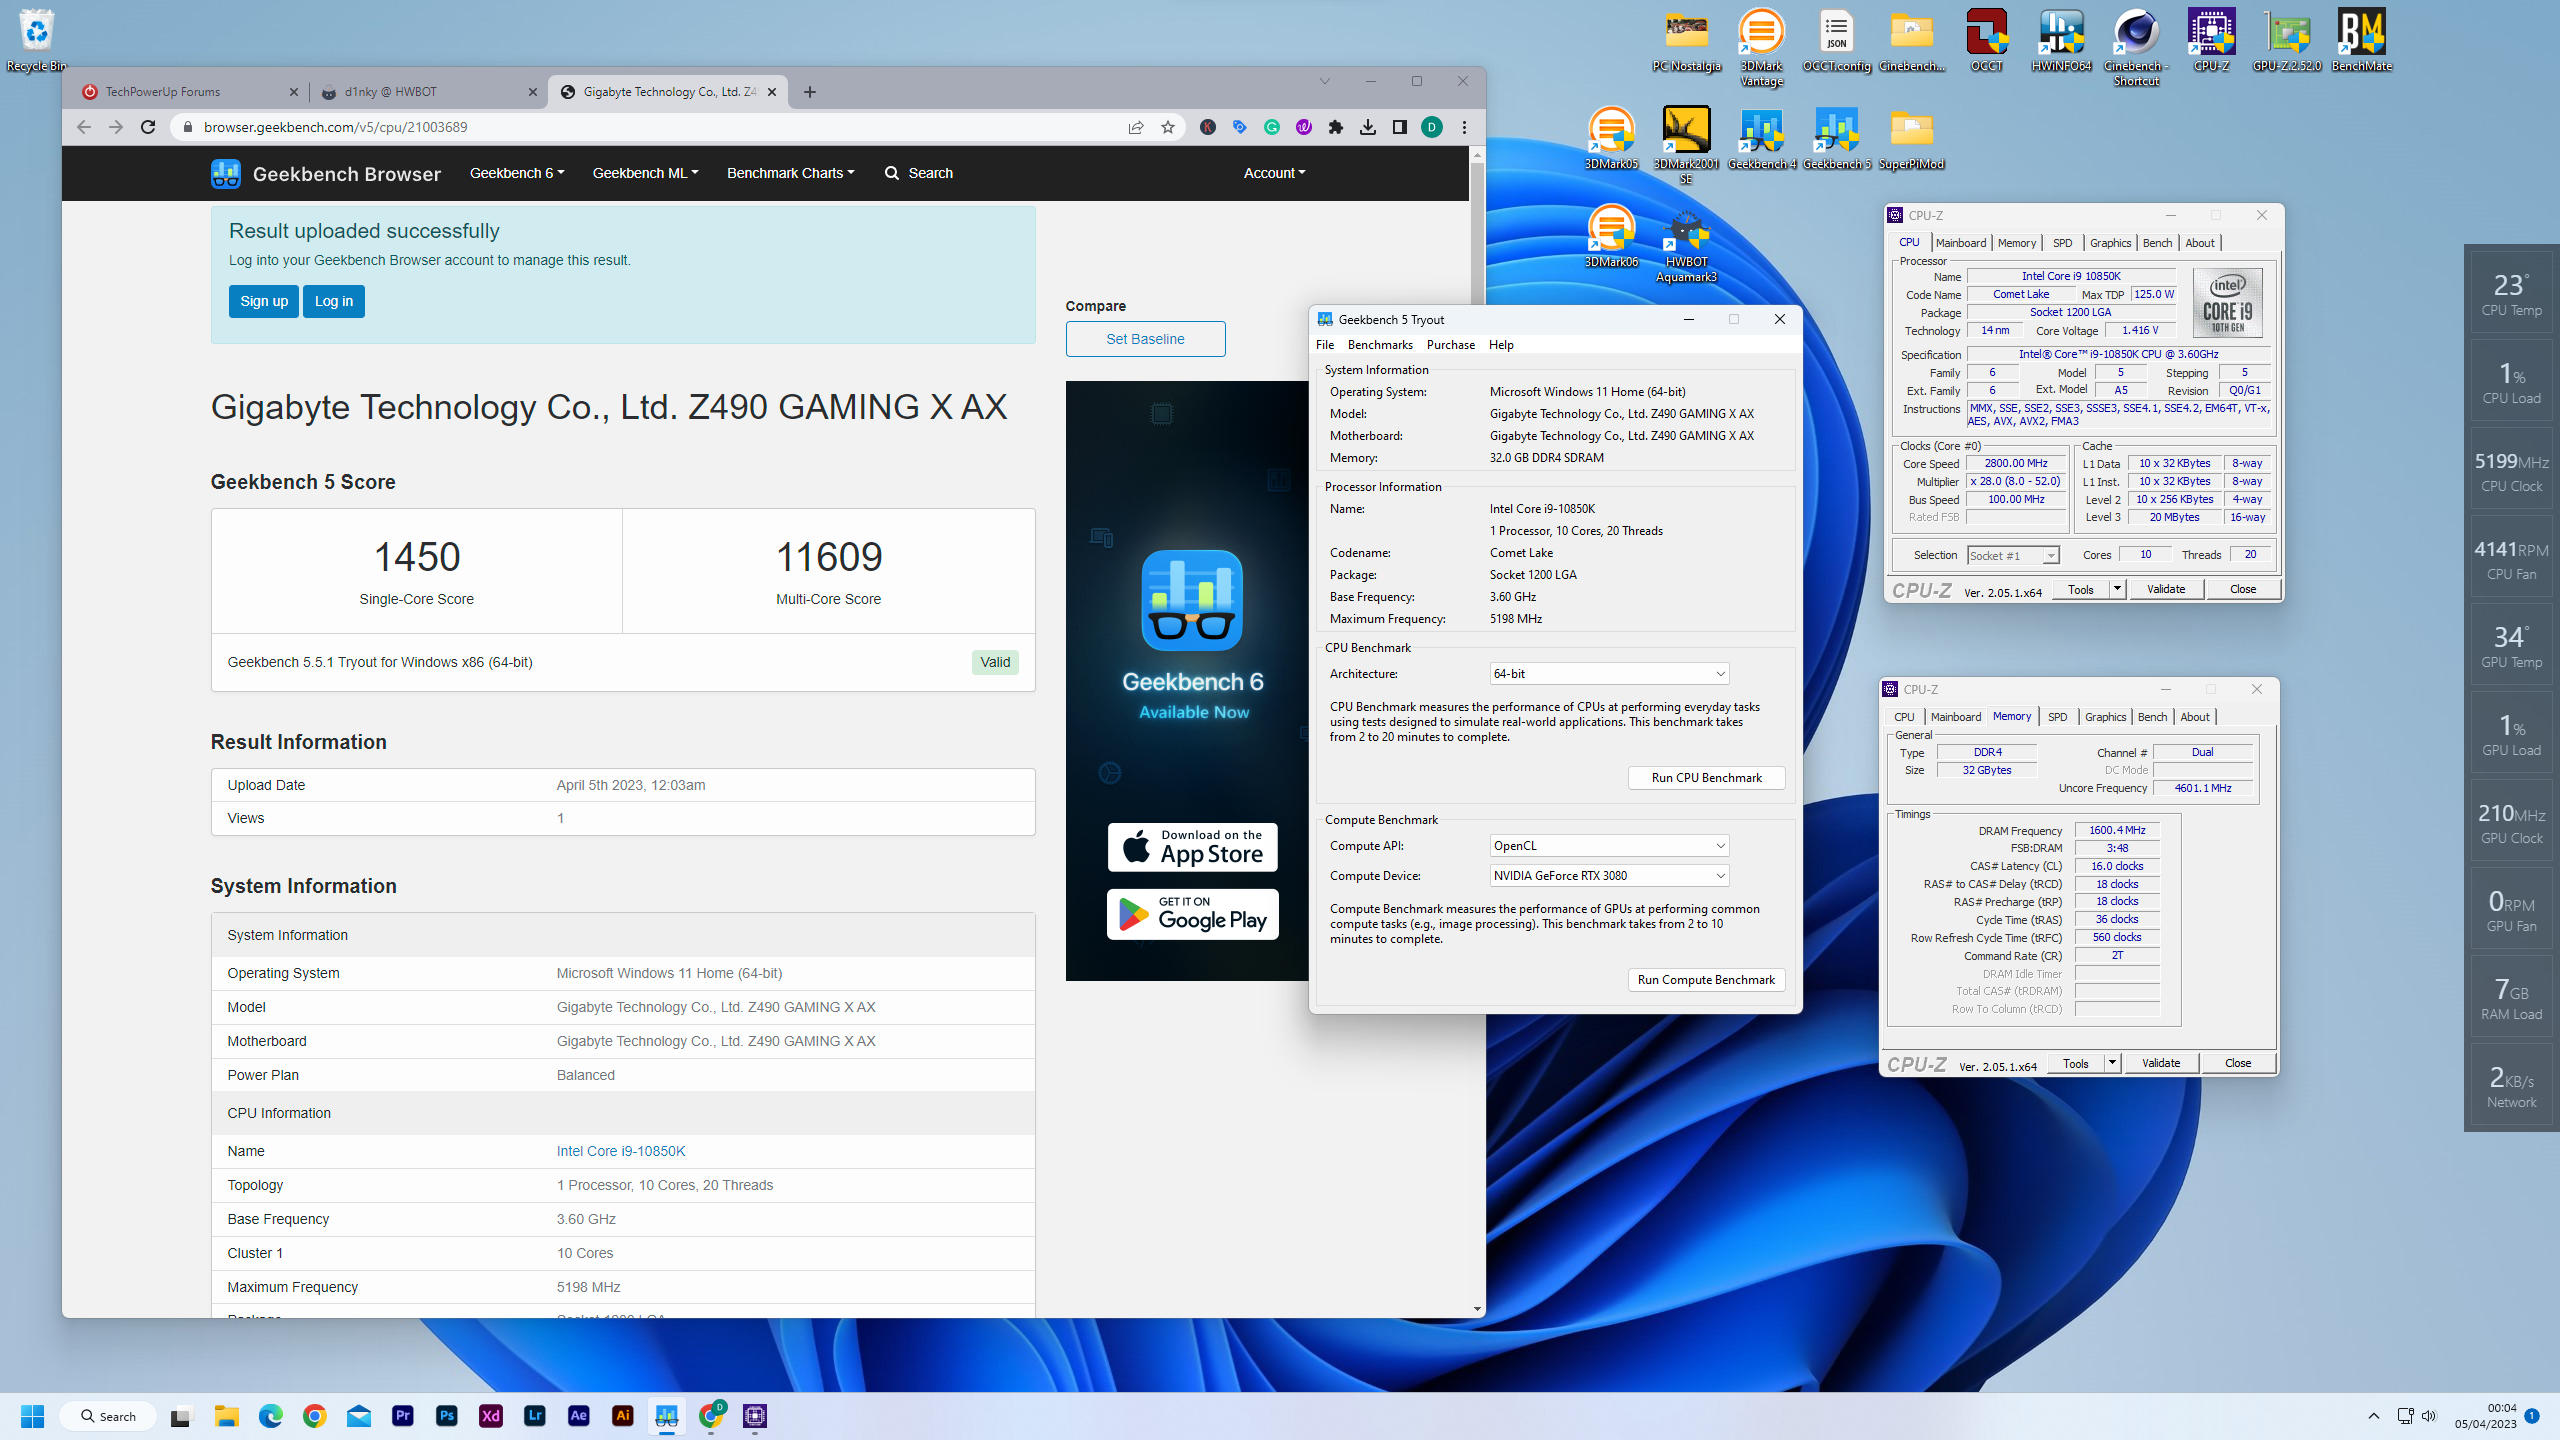This screenshot has height=1440, width=2560.
Task: Open Benchmarks menu in Geekbench 5 Tryout
Action: tap(1380, 345)
